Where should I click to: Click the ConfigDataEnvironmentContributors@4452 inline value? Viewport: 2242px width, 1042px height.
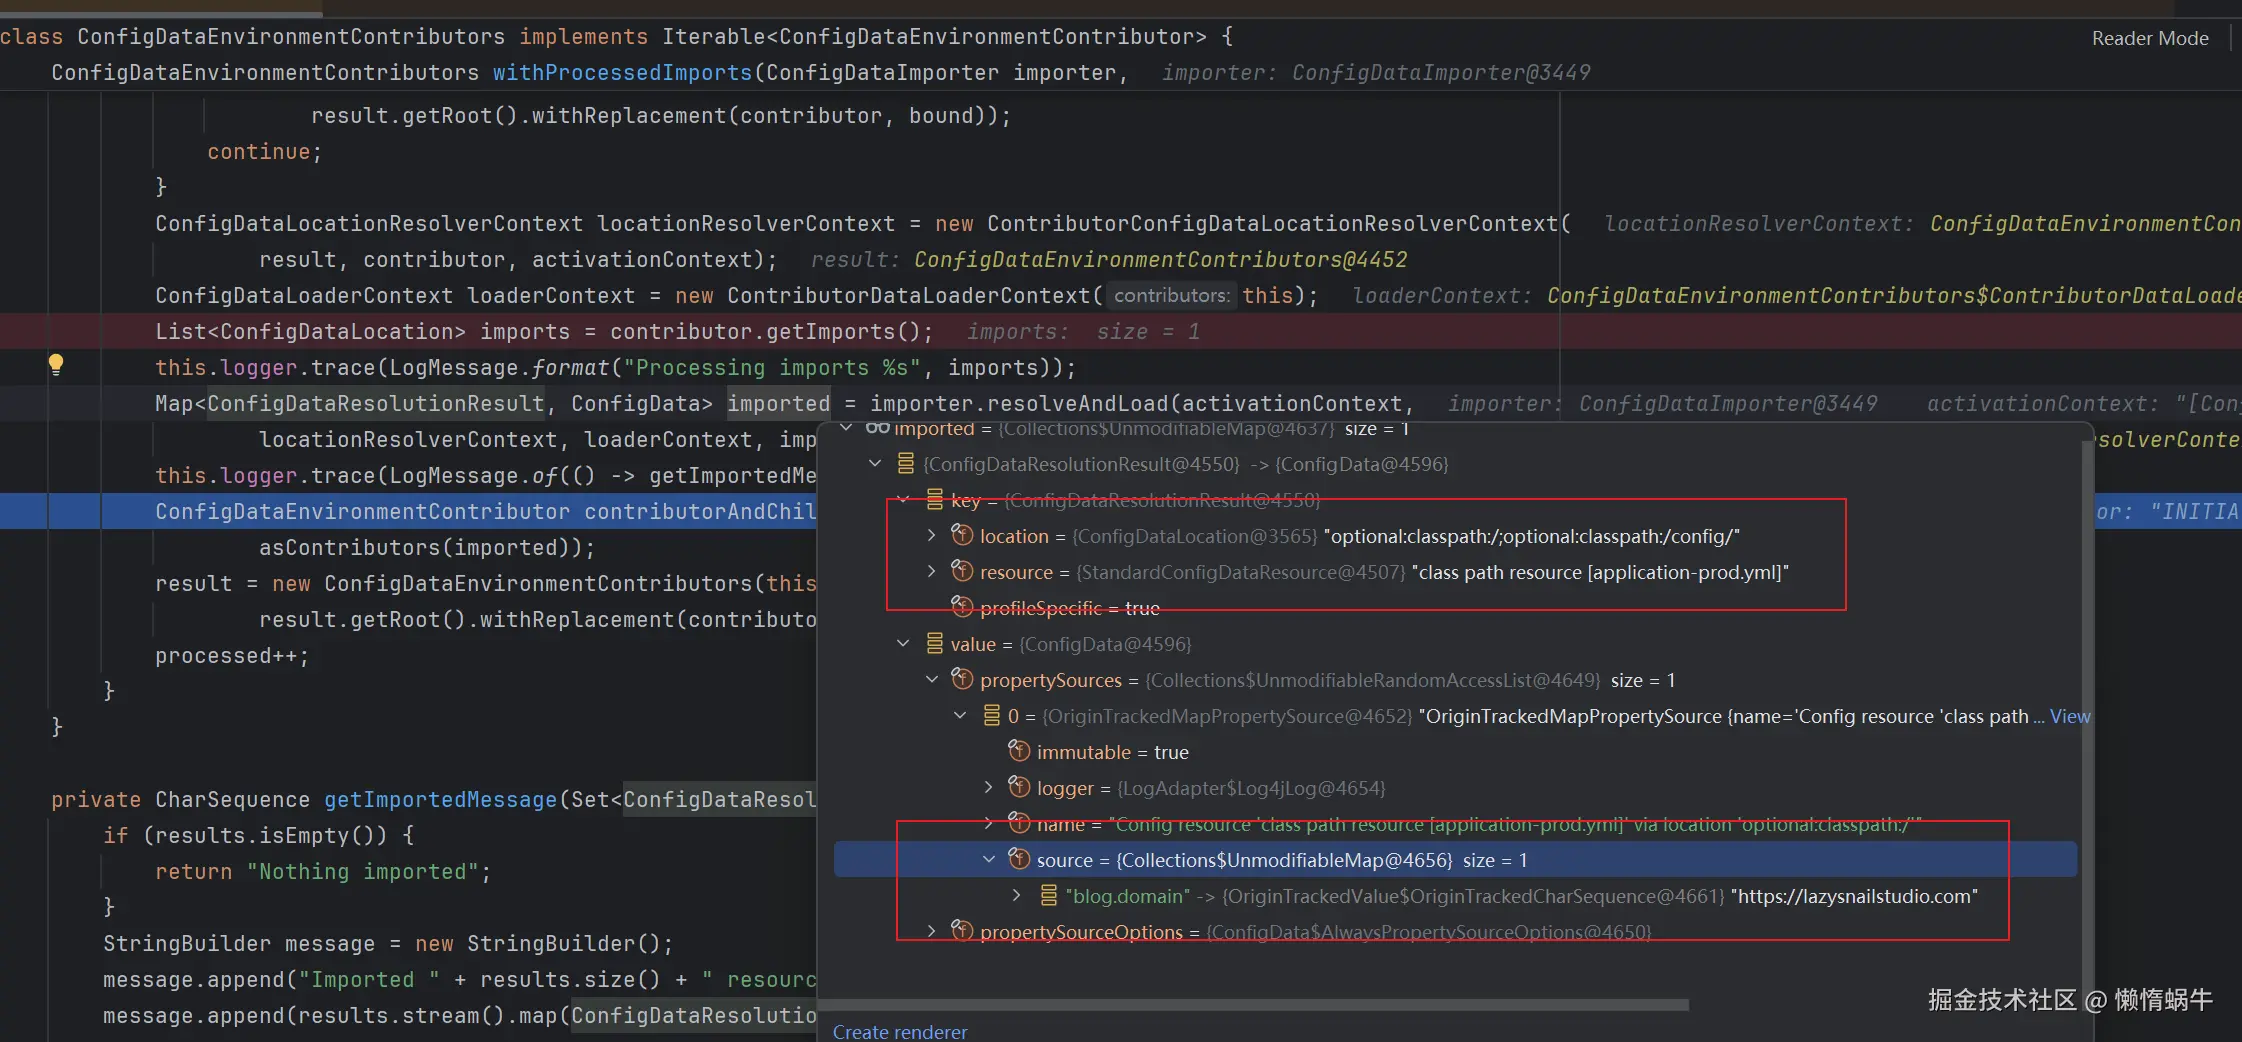tap(1160, 260)
